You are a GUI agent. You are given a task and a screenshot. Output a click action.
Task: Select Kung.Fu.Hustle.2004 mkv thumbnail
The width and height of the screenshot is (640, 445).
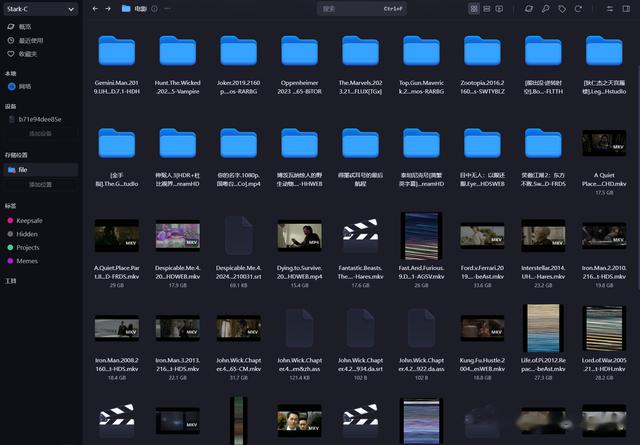[x=482, y=328]
